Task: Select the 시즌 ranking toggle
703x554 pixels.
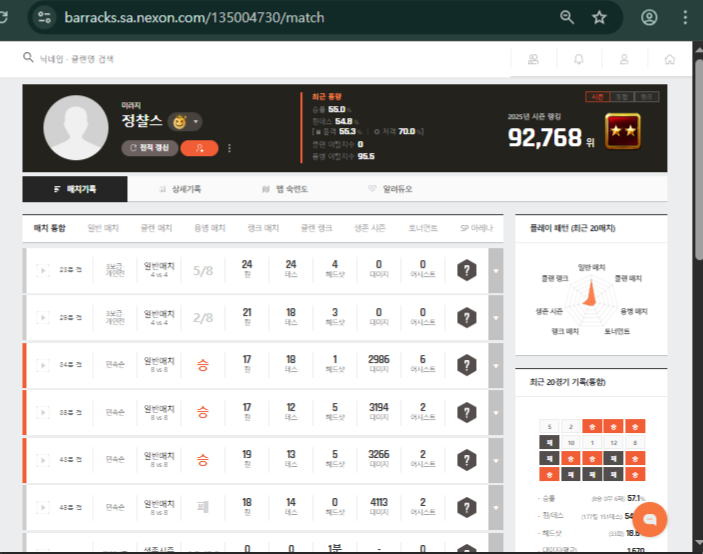Action: (597, 97)
